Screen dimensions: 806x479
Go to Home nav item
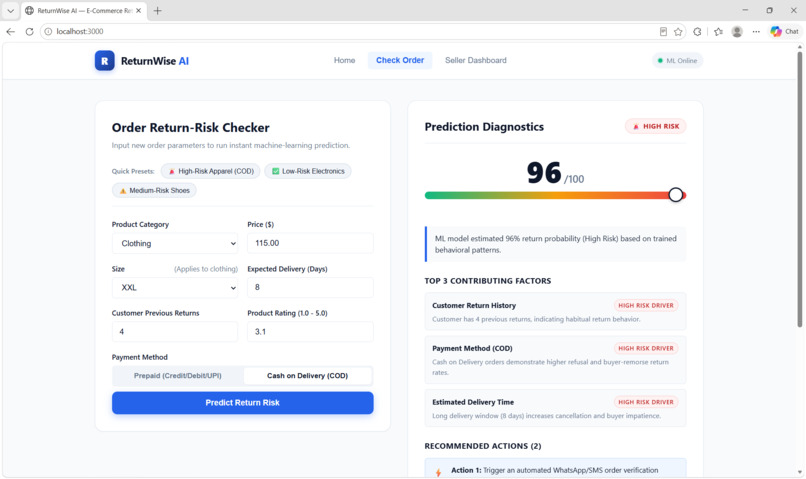click(344, 60)
